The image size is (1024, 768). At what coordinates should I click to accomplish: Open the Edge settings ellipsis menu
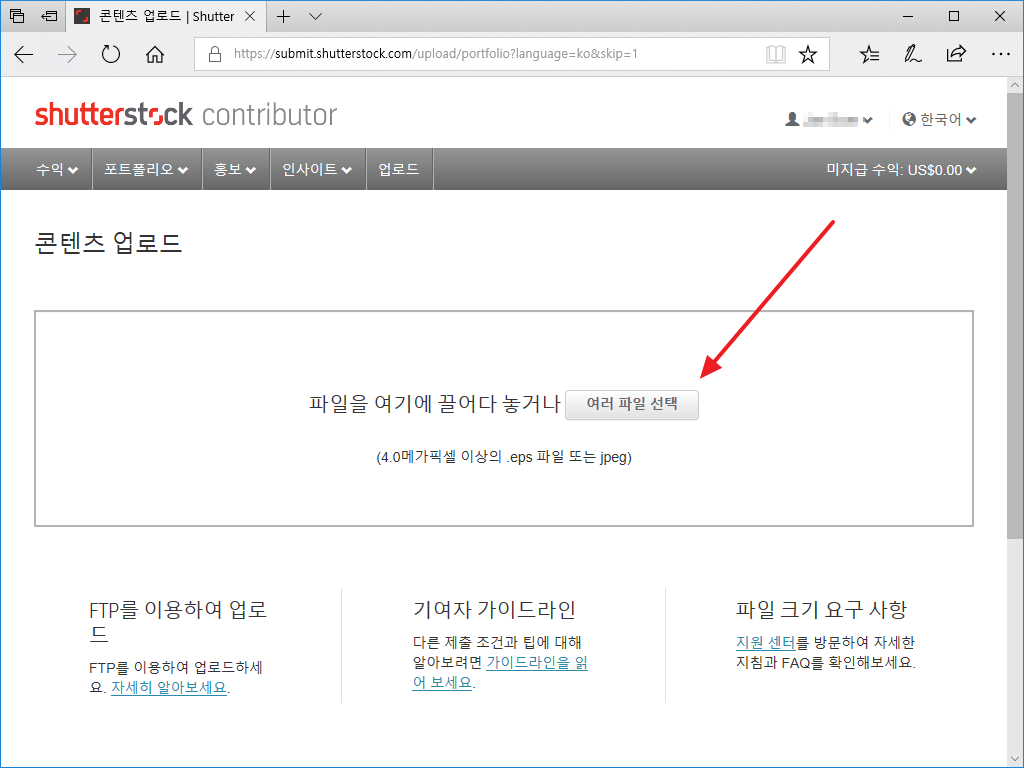tap(999, 54)
